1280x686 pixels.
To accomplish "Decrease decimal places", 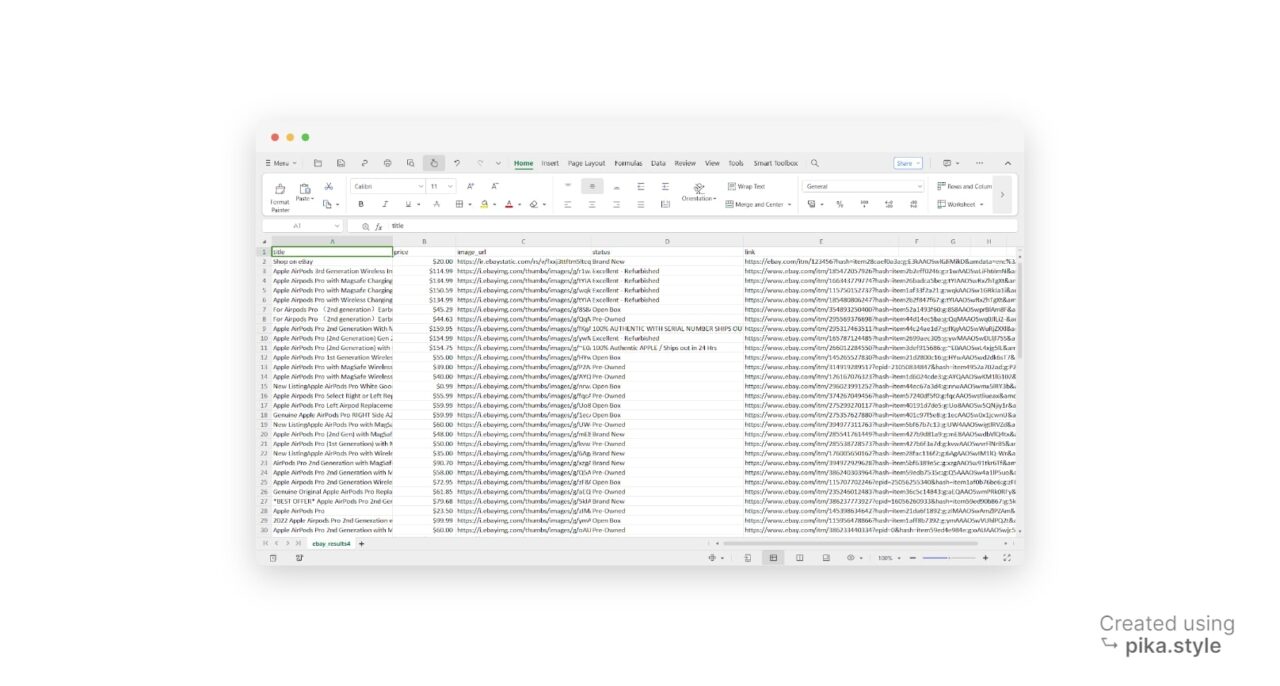I will (913, 204).
